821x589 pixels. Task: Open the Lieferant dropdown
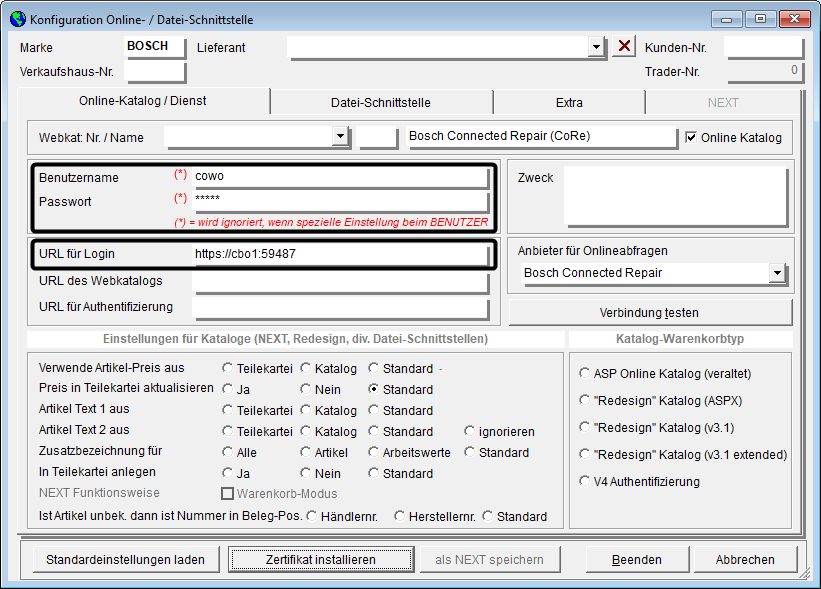pyautogui.click(x=596, y=47)
